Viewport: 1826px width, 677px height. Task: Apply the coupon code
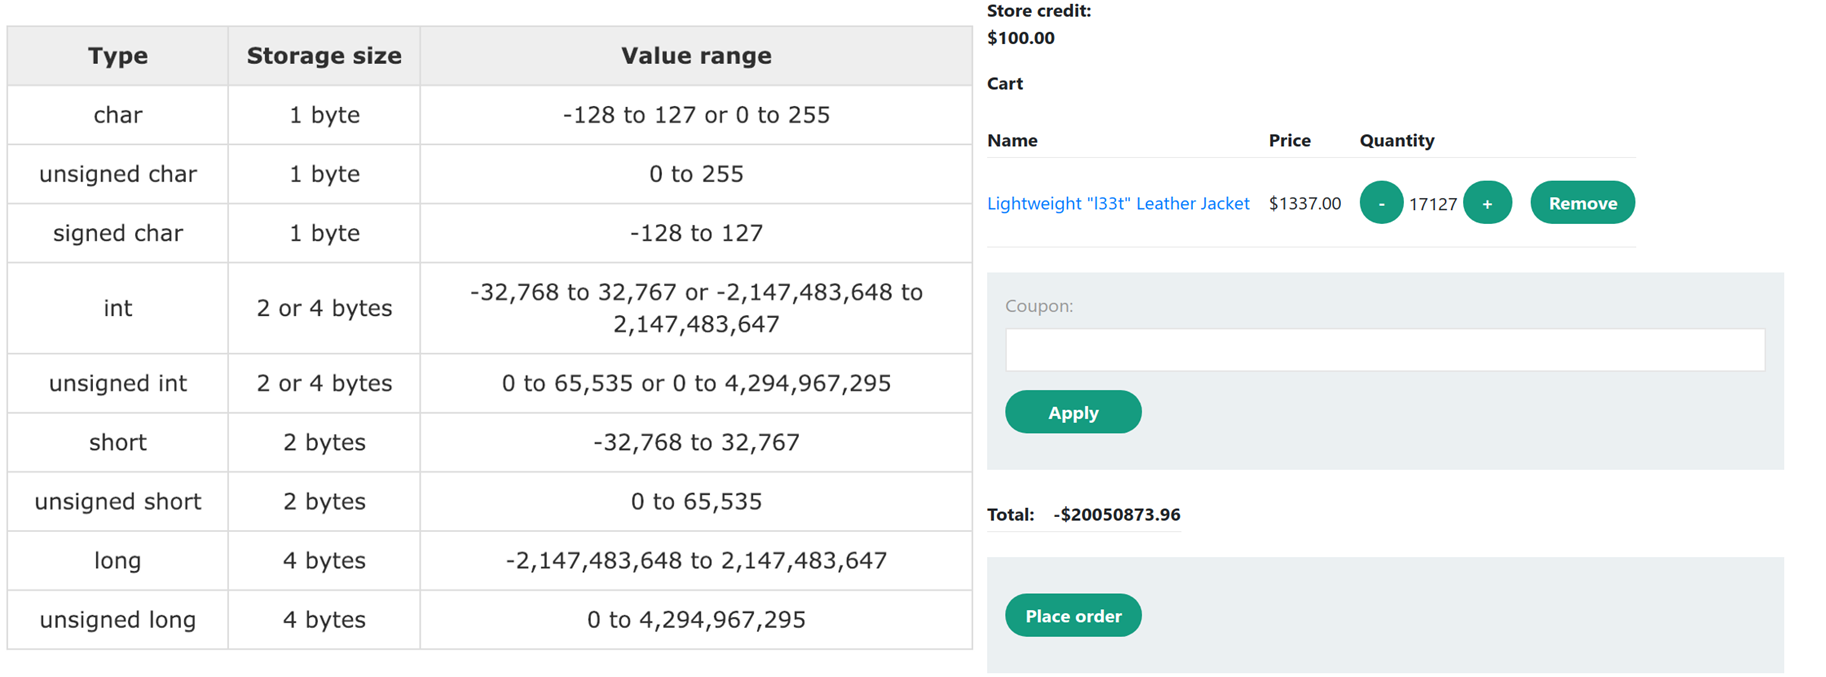pos(1073,412)
